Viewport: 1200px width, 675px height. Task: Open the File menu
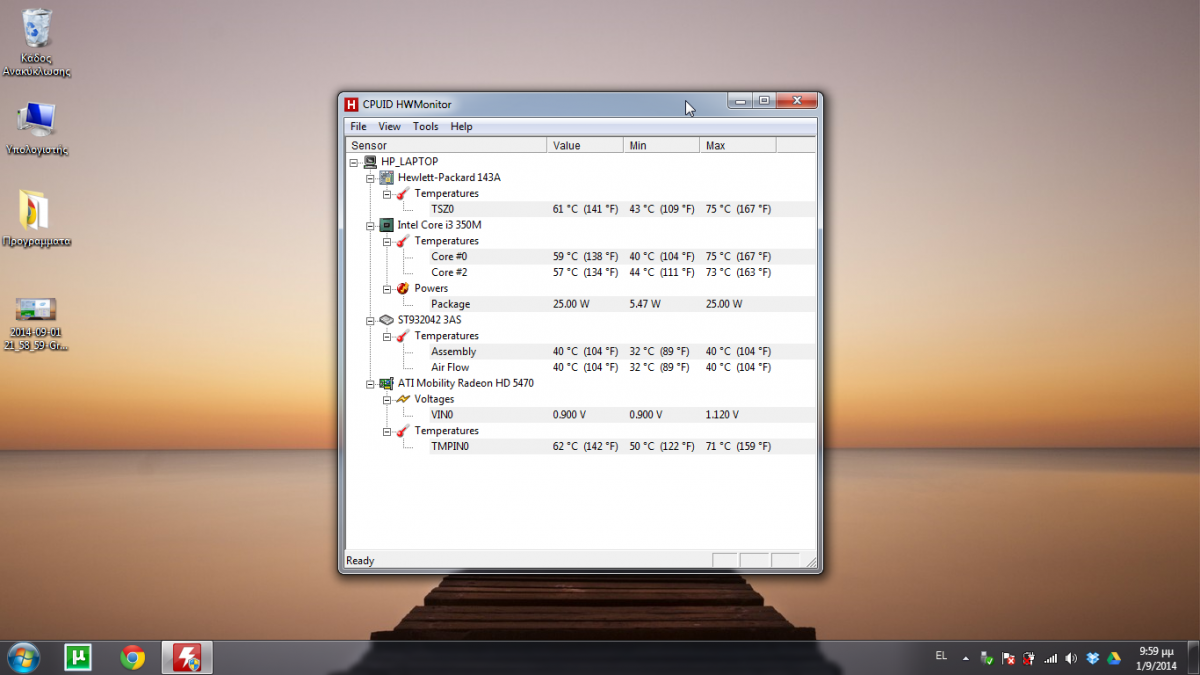point(358,127)
